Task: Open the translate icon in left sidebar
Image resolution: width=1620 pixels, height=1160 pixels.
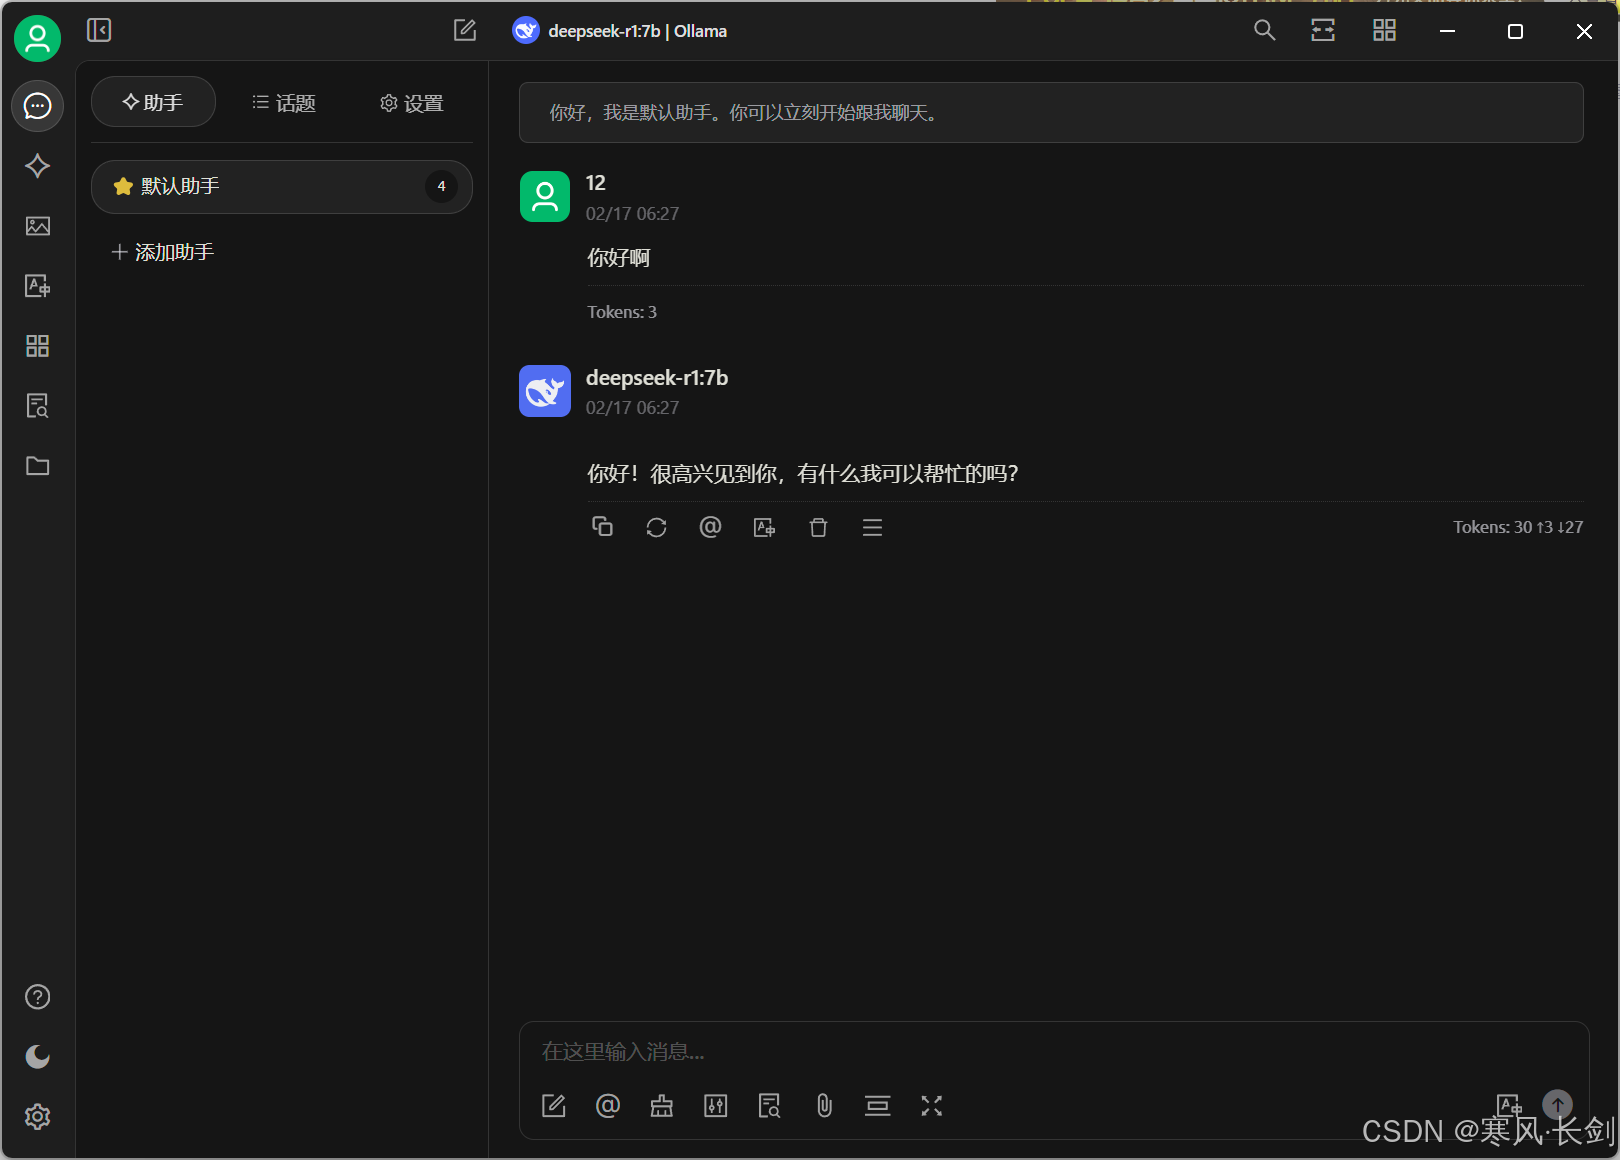Action: coord(37,286)
